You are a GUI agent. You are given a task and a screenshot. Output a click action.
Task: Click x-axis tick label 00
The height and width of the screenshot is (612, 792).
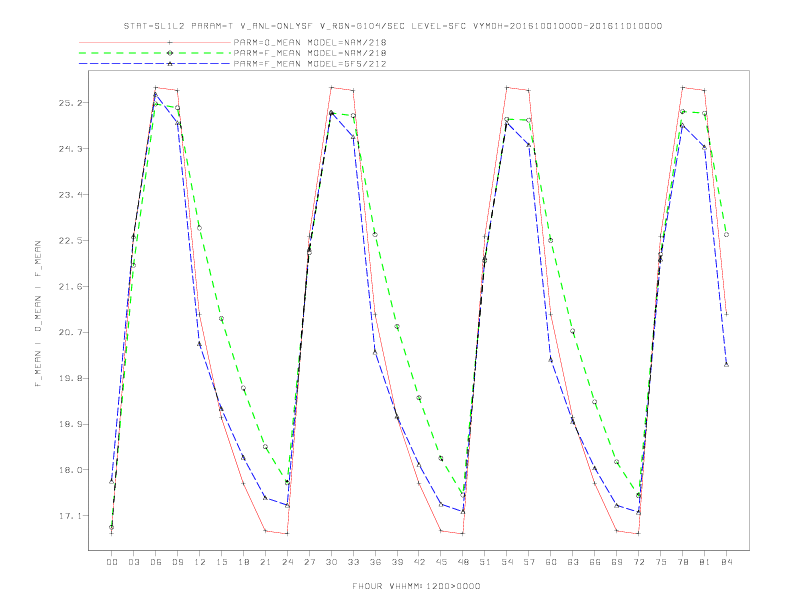point(112,562)
